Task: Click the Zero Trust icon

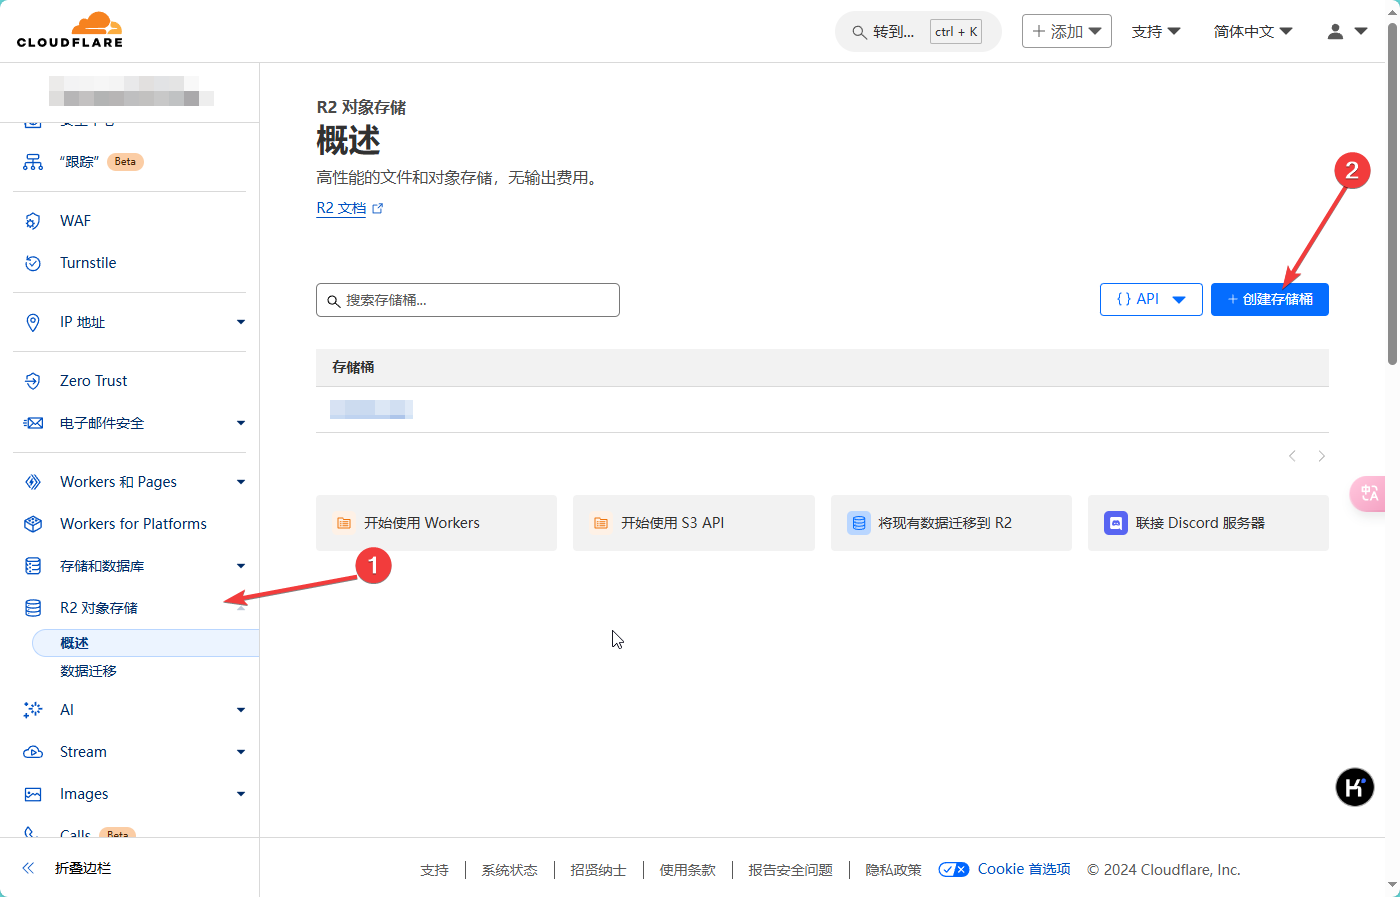Action: (33, 381)
